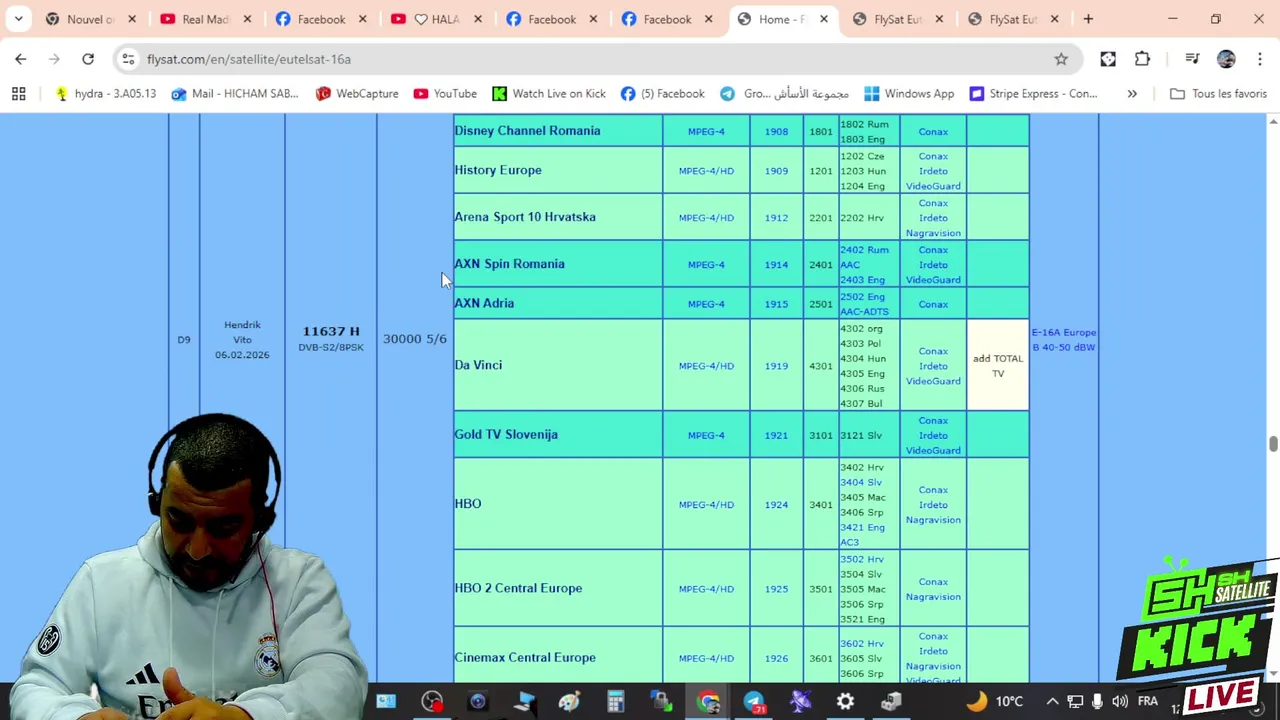This screenshot has width=1280, height=720.
Task: Open the Stripe Express bookmark
Action: (1033, 93)
